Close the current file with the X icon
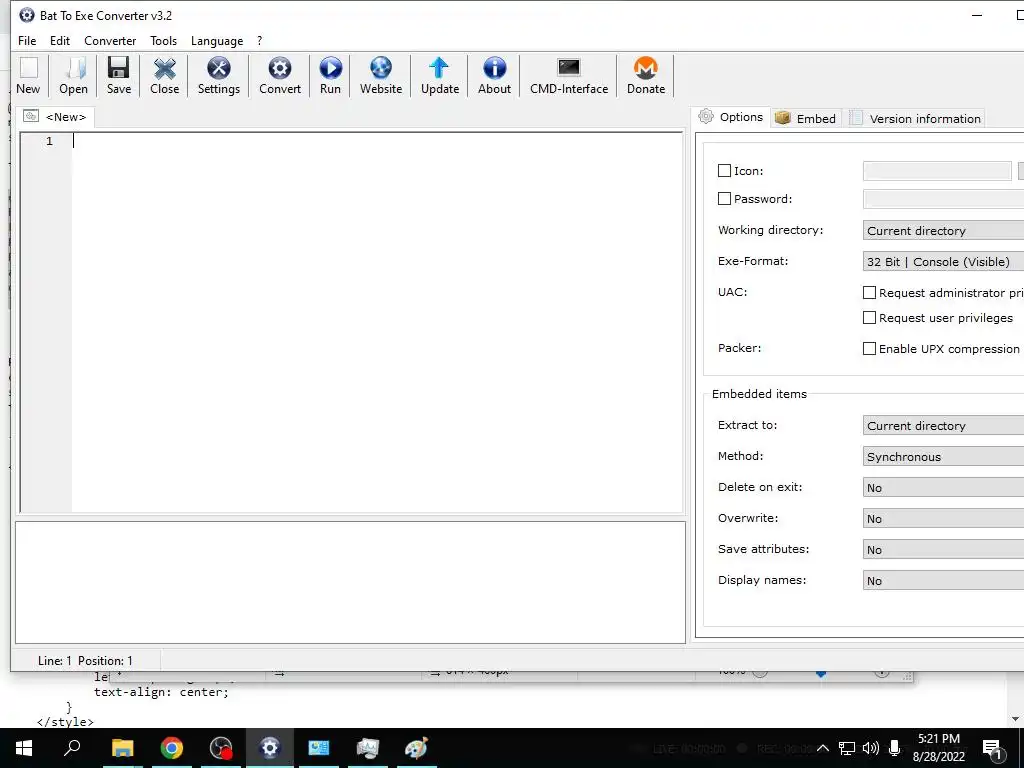This screenshot has height=768, width=1024. point(165,76)
